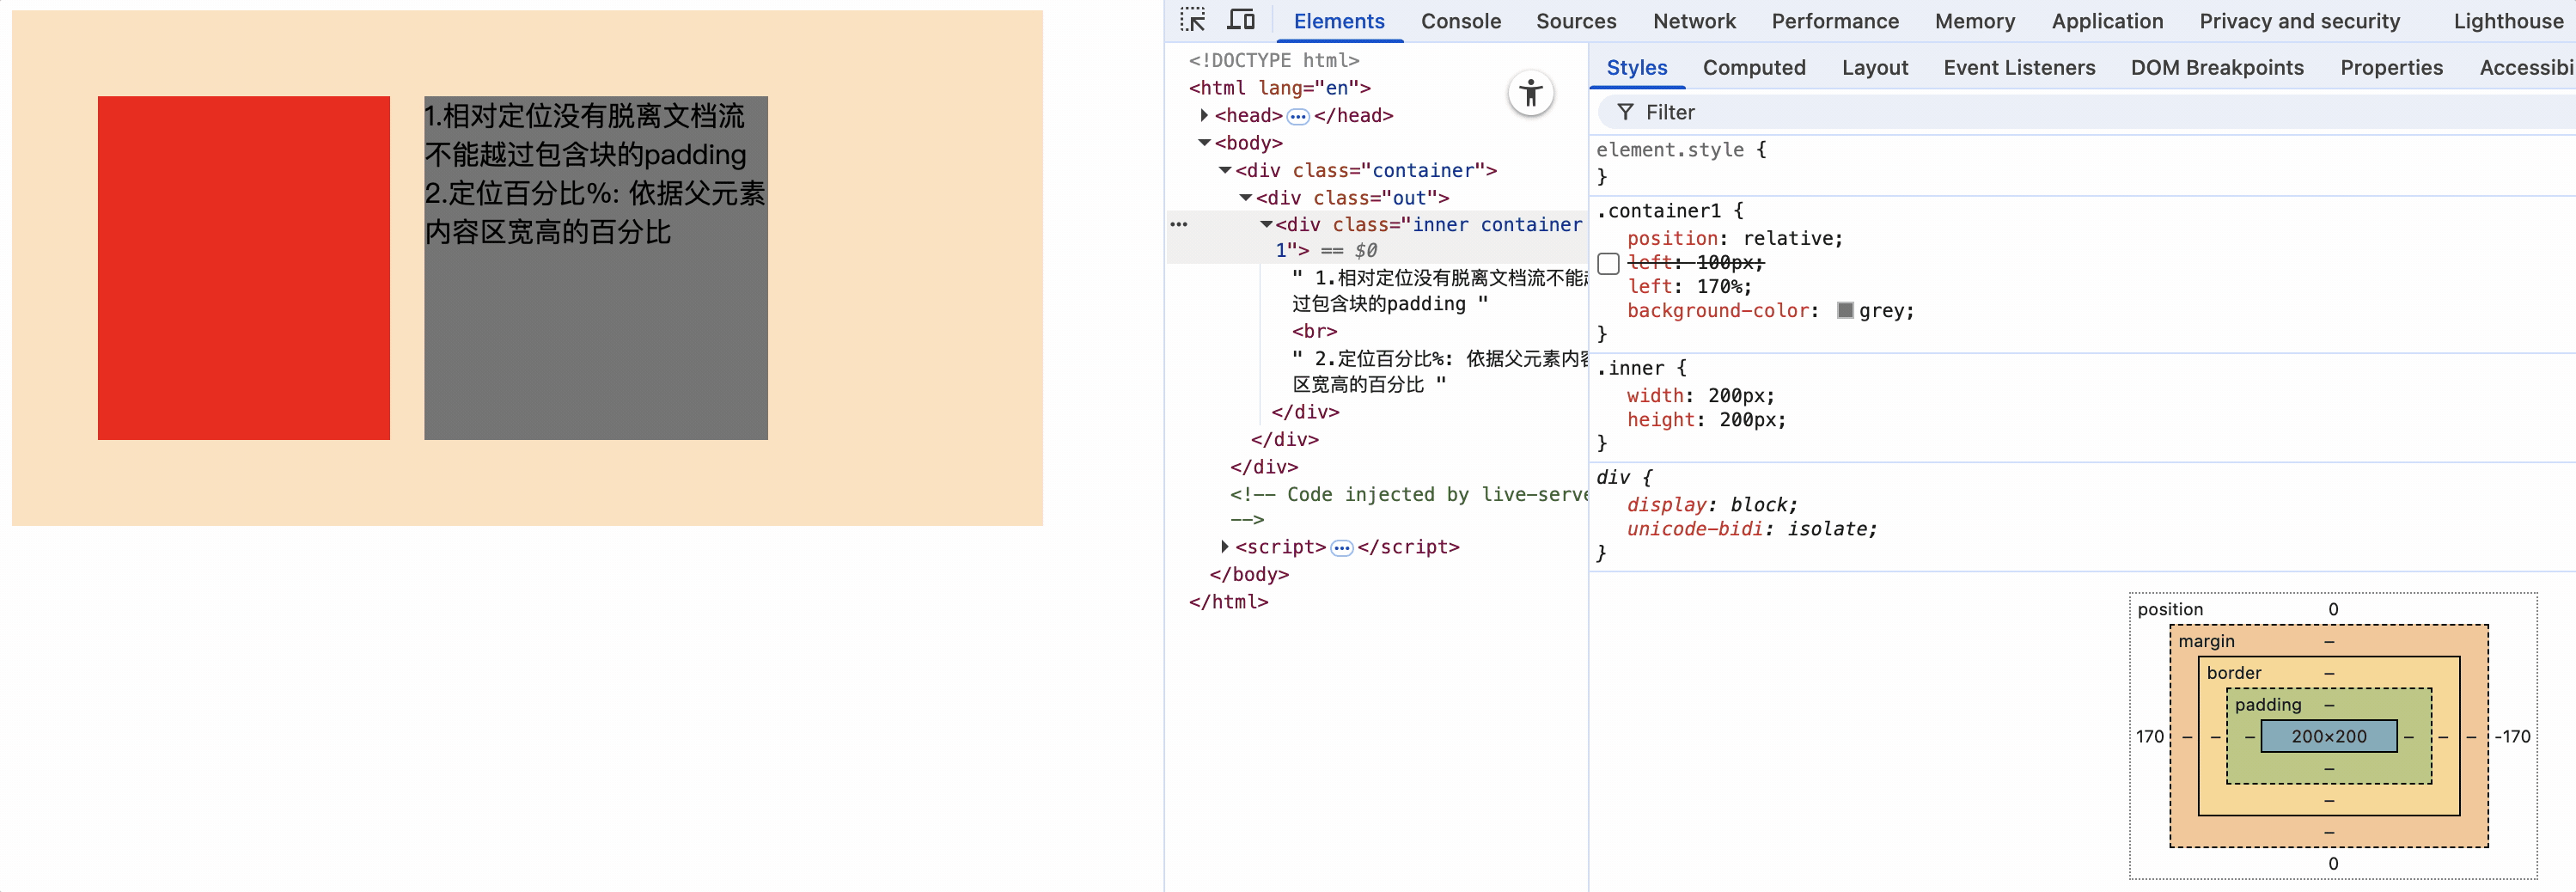This screenshot has width=2576, height=892.
Task: Open the Network panel tab
Action: point(1694,21)
